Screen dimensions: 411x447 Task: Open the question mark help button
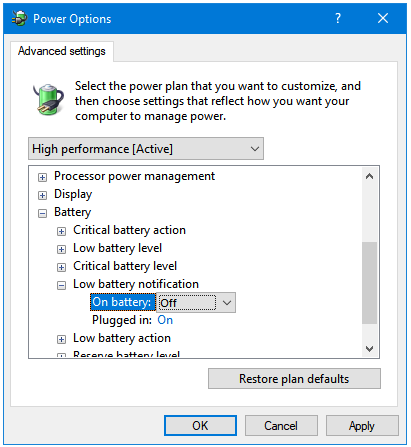click(x=338, y=18)
